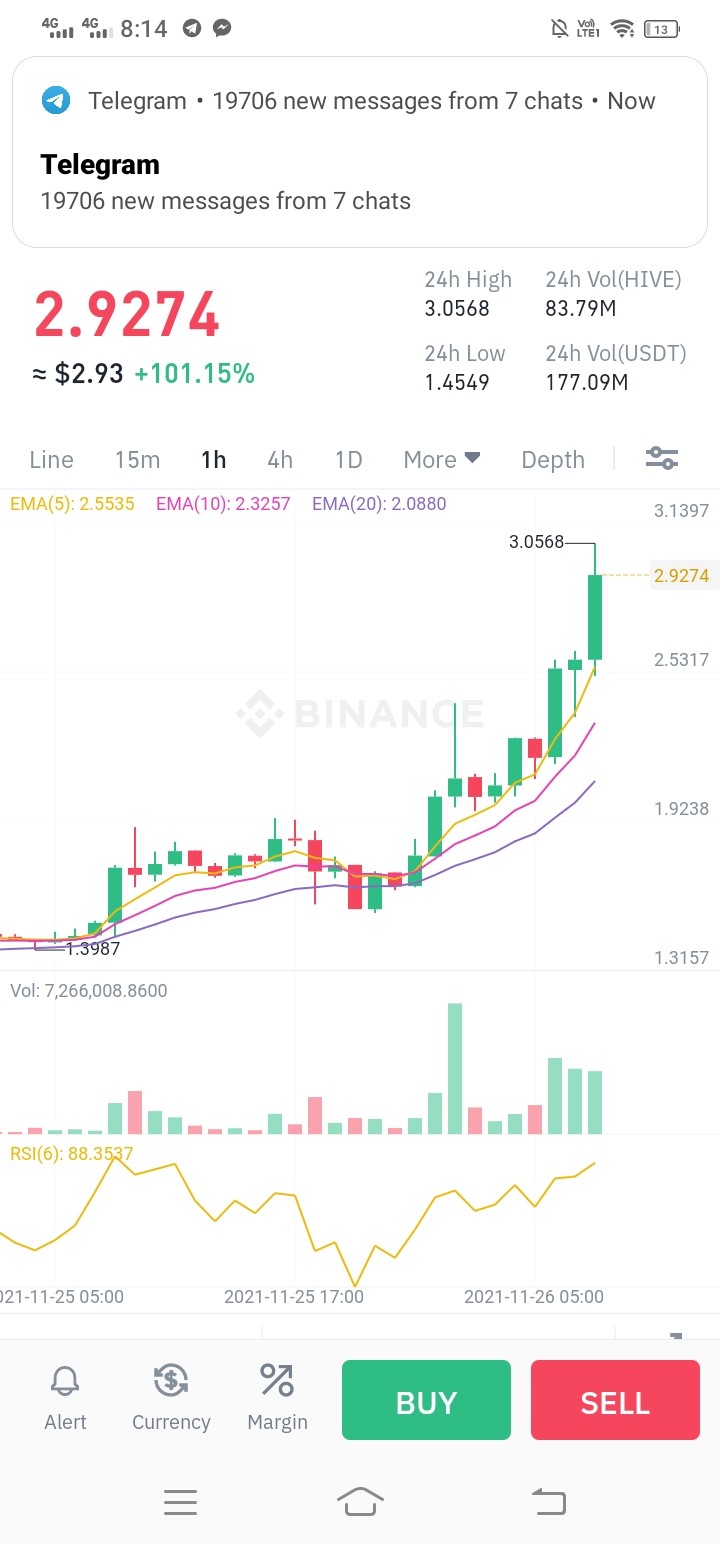Open the Depth chart tab
The image size is (720, 1544).
[x=553, y=459]
